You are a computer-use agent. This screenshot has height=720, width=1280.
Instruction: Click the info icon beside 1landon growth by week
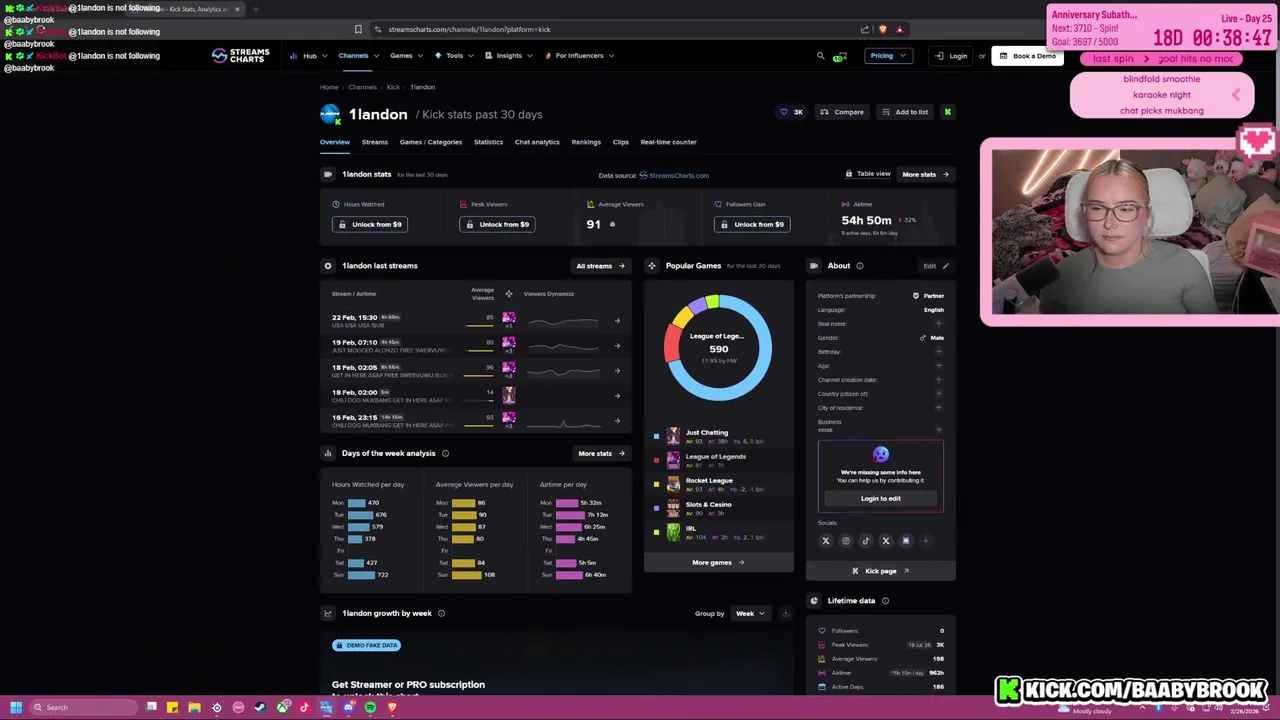click(441, 613)
